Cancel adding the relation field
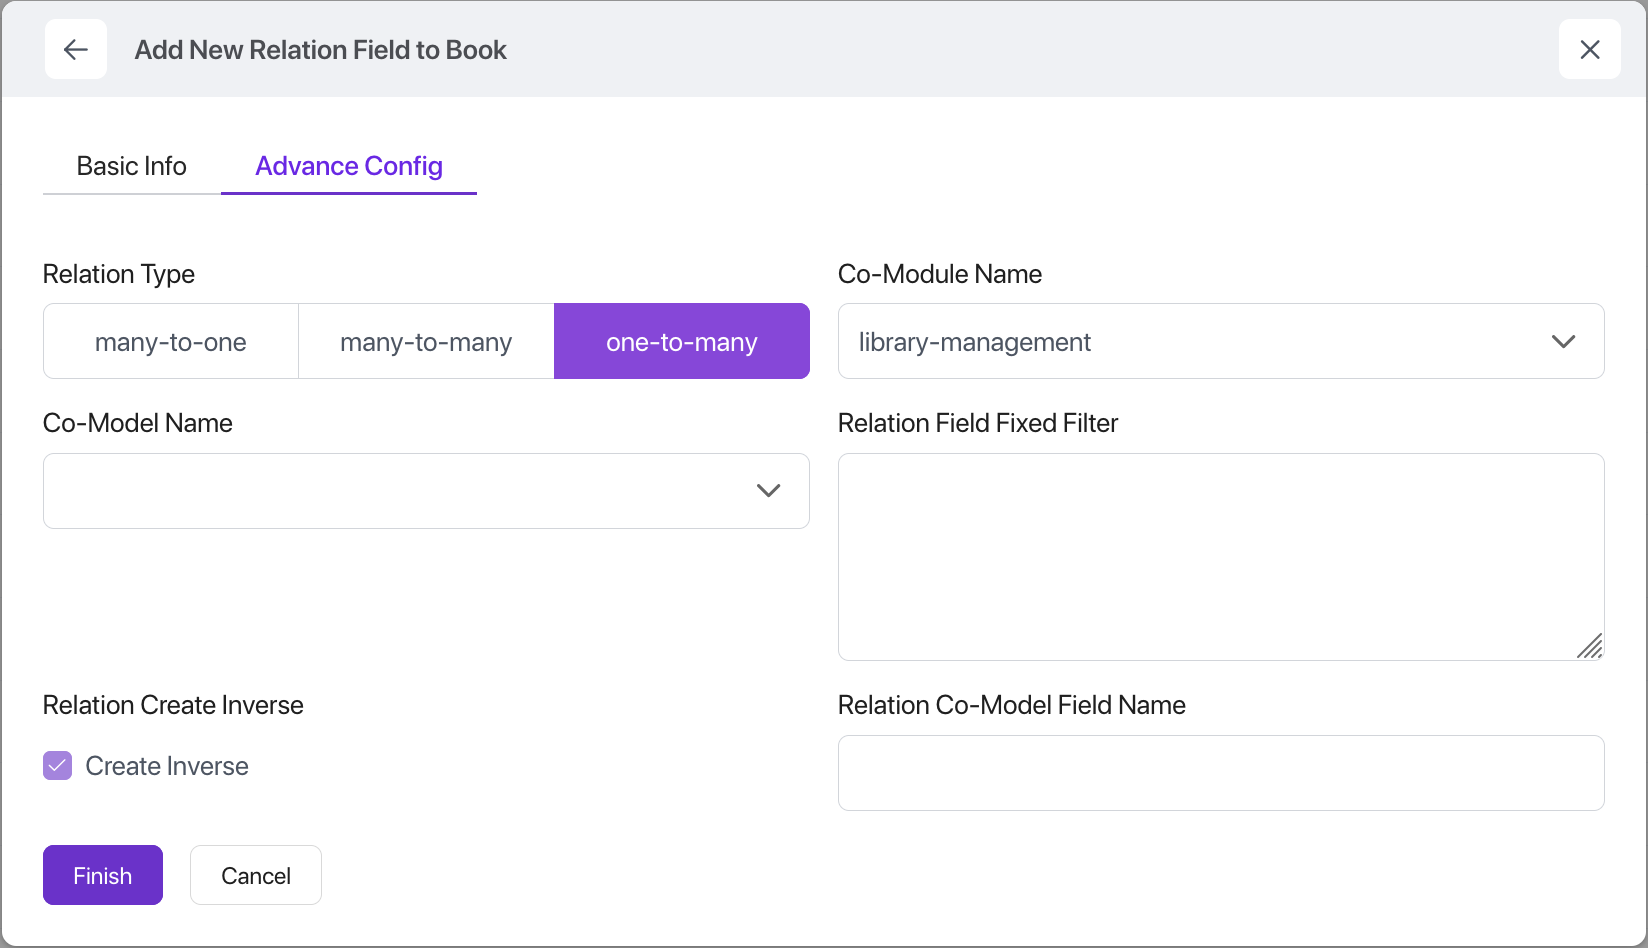Image resolution: width=1648 pixels, height=948 pixels. (x=256, y=876)
